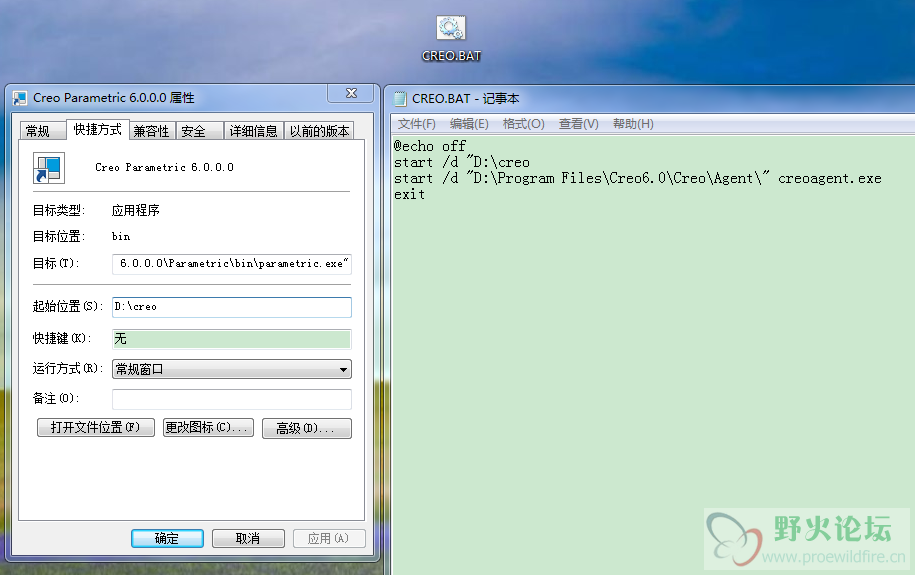Open Notepad 格式(O) menu
Image resolution: width=915 pixels, height=575 pixels.
click(523, 124)
